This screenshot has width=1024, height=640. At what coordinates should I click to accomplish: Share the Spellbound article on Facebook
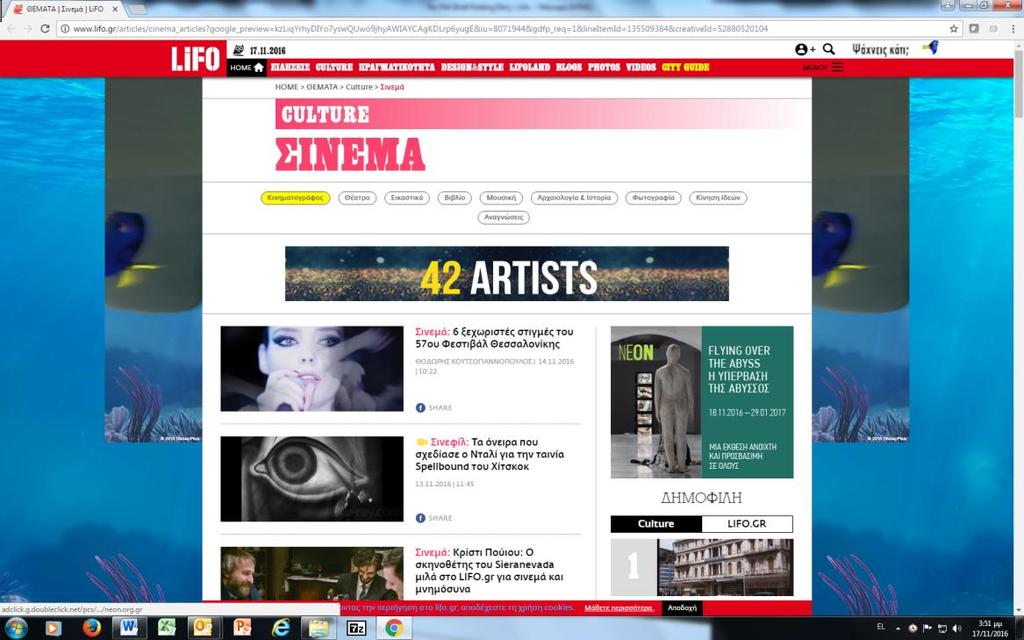434,518
